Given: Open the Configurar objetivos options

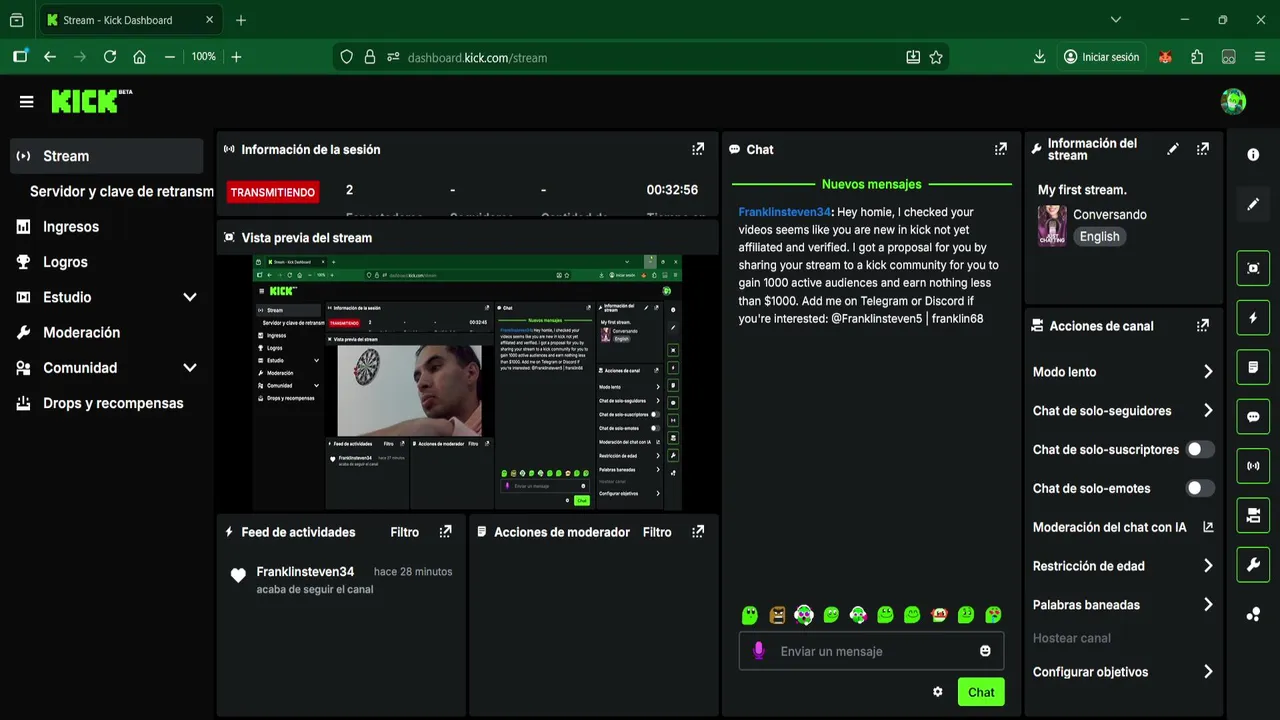Looking at the screenshot, I should click(1123, 672).
